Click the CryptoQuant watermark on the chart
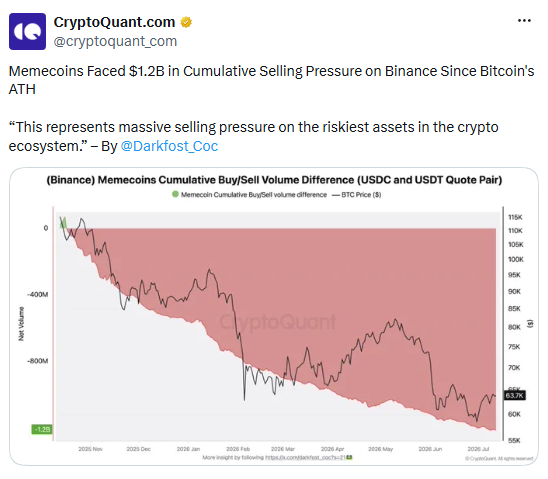This screenshot has width=548, height=479. (278, 321)
